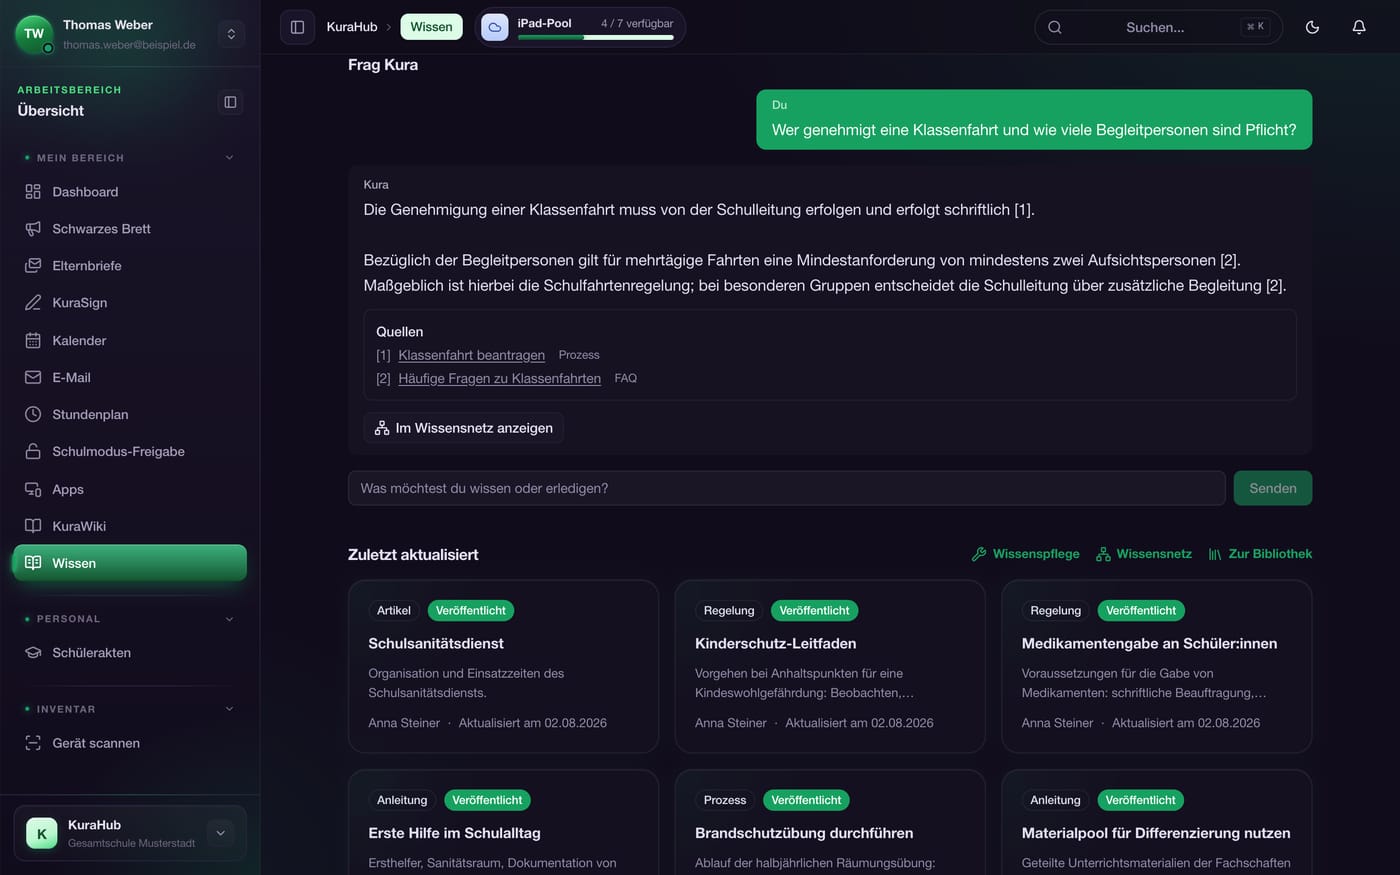Select the Wissen breadcrumb tab

(x=431, y=27)
